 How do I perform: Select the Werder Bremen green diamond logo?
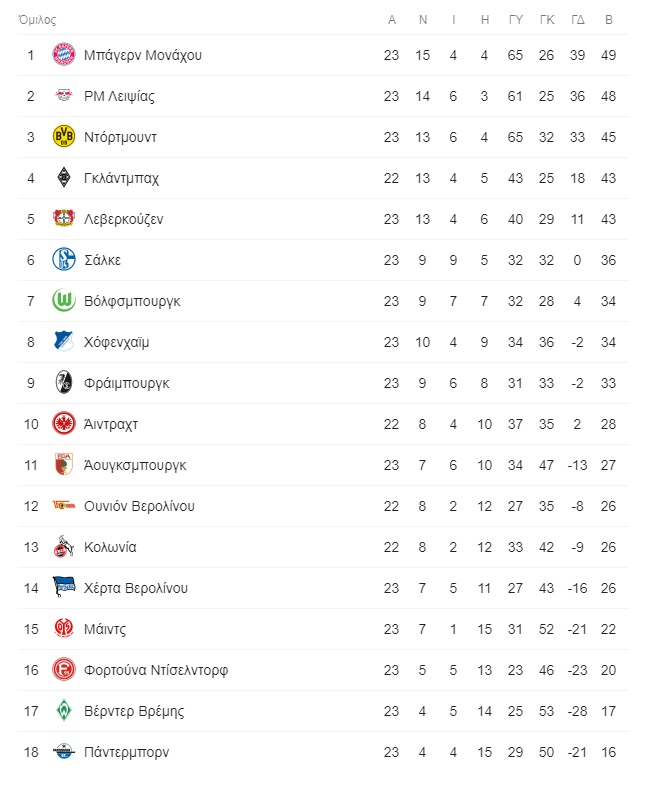tap(64, 711)
